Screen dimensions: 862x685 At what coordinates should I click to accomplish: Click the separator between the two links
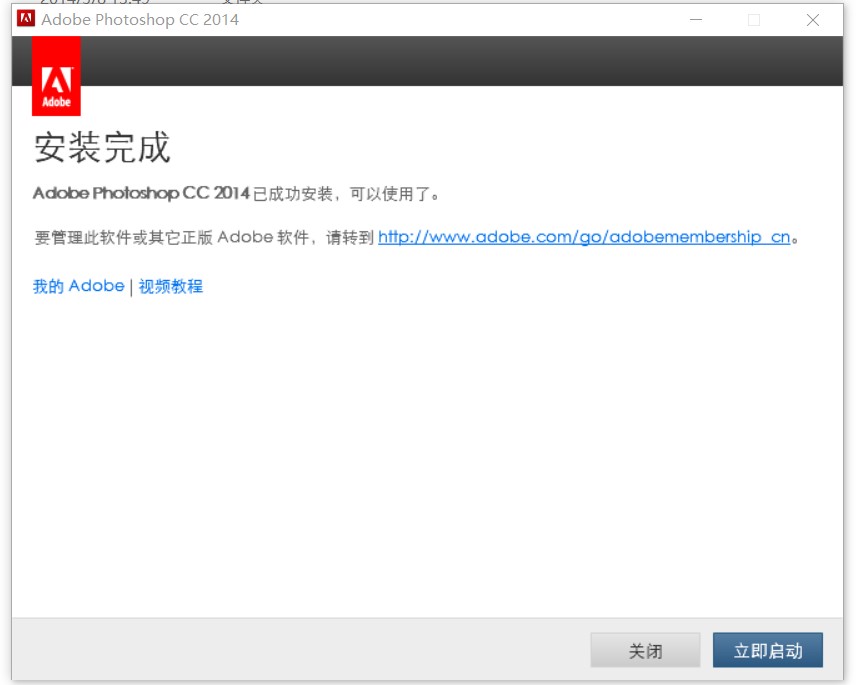131,287
